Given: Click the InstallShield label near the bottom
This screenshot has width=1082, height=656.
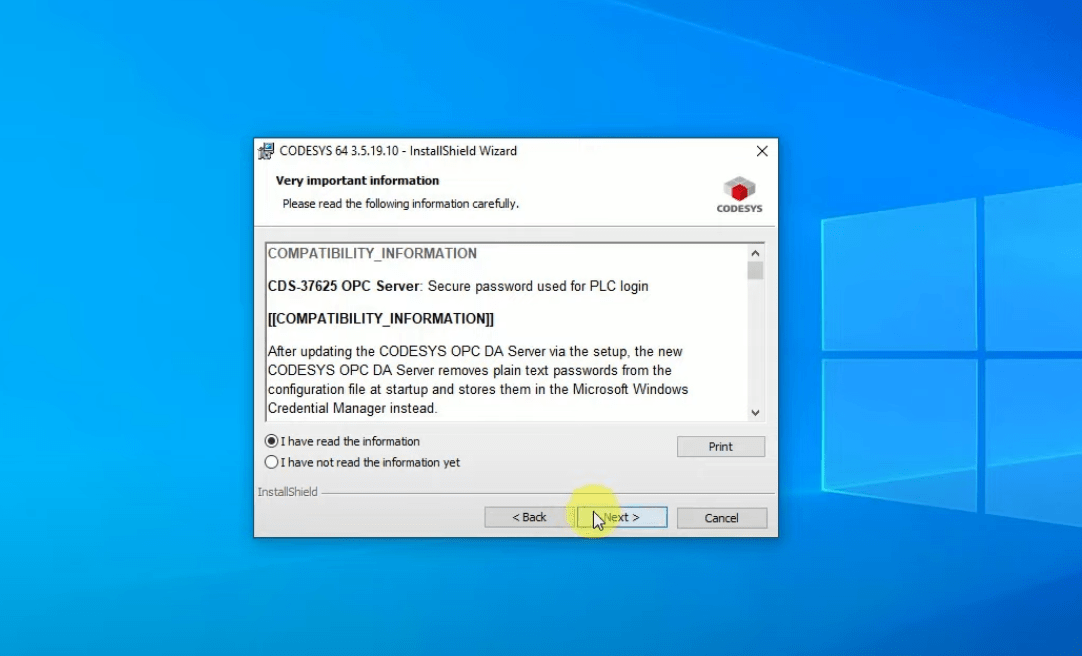Looking at the screenshot, I should point(288,492).
